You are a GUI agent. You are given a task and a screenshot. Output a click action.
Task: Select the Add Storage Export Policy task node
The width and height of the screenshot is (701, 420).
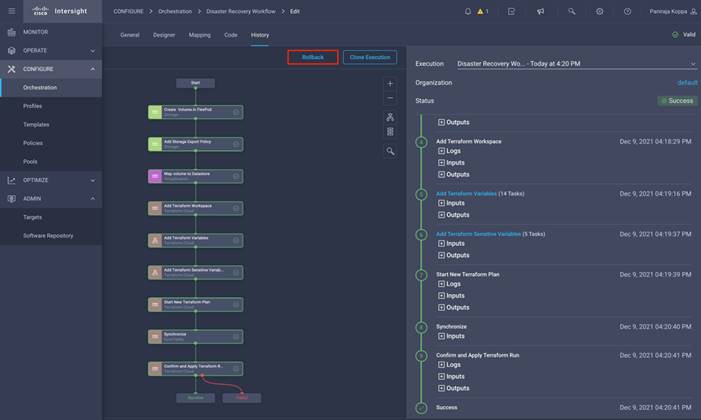(x=196, y=144)
